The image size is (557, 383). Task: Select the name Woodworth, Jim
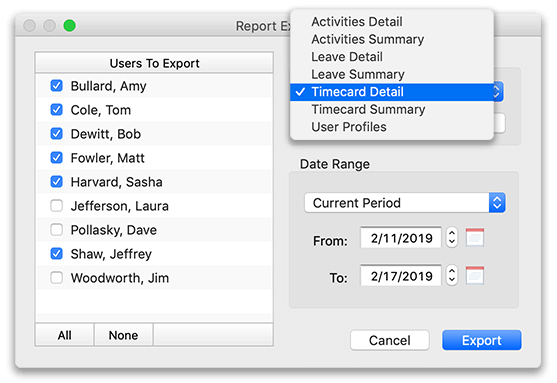pos(120,278)
